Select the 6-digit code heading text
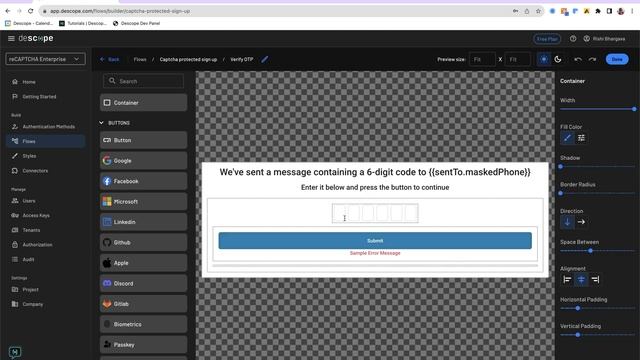Screen dimensions: 640x360 click(x=375, y=172)
